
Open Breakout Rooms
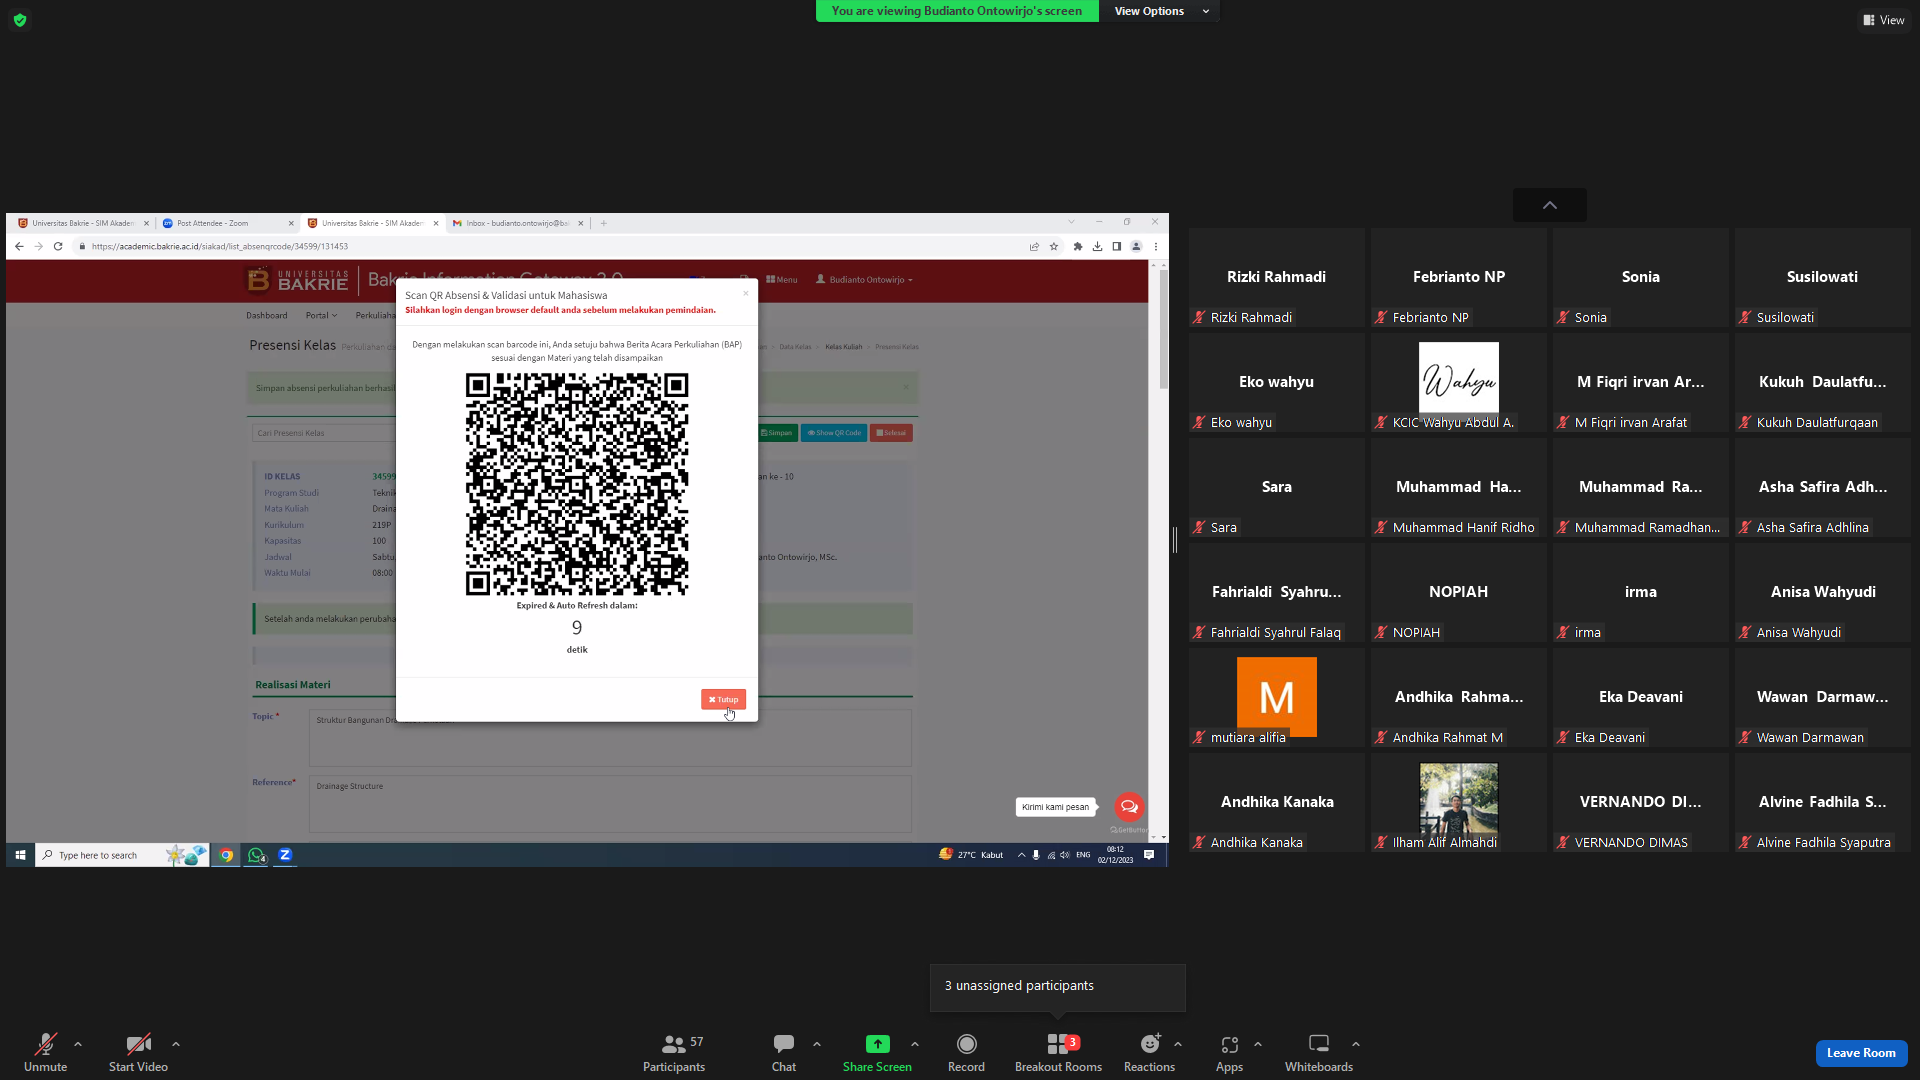point(1058,1052)
